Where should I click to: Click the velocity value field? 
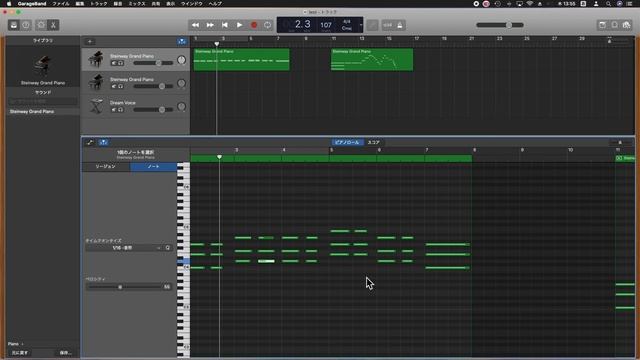click(x=167, y=287)
